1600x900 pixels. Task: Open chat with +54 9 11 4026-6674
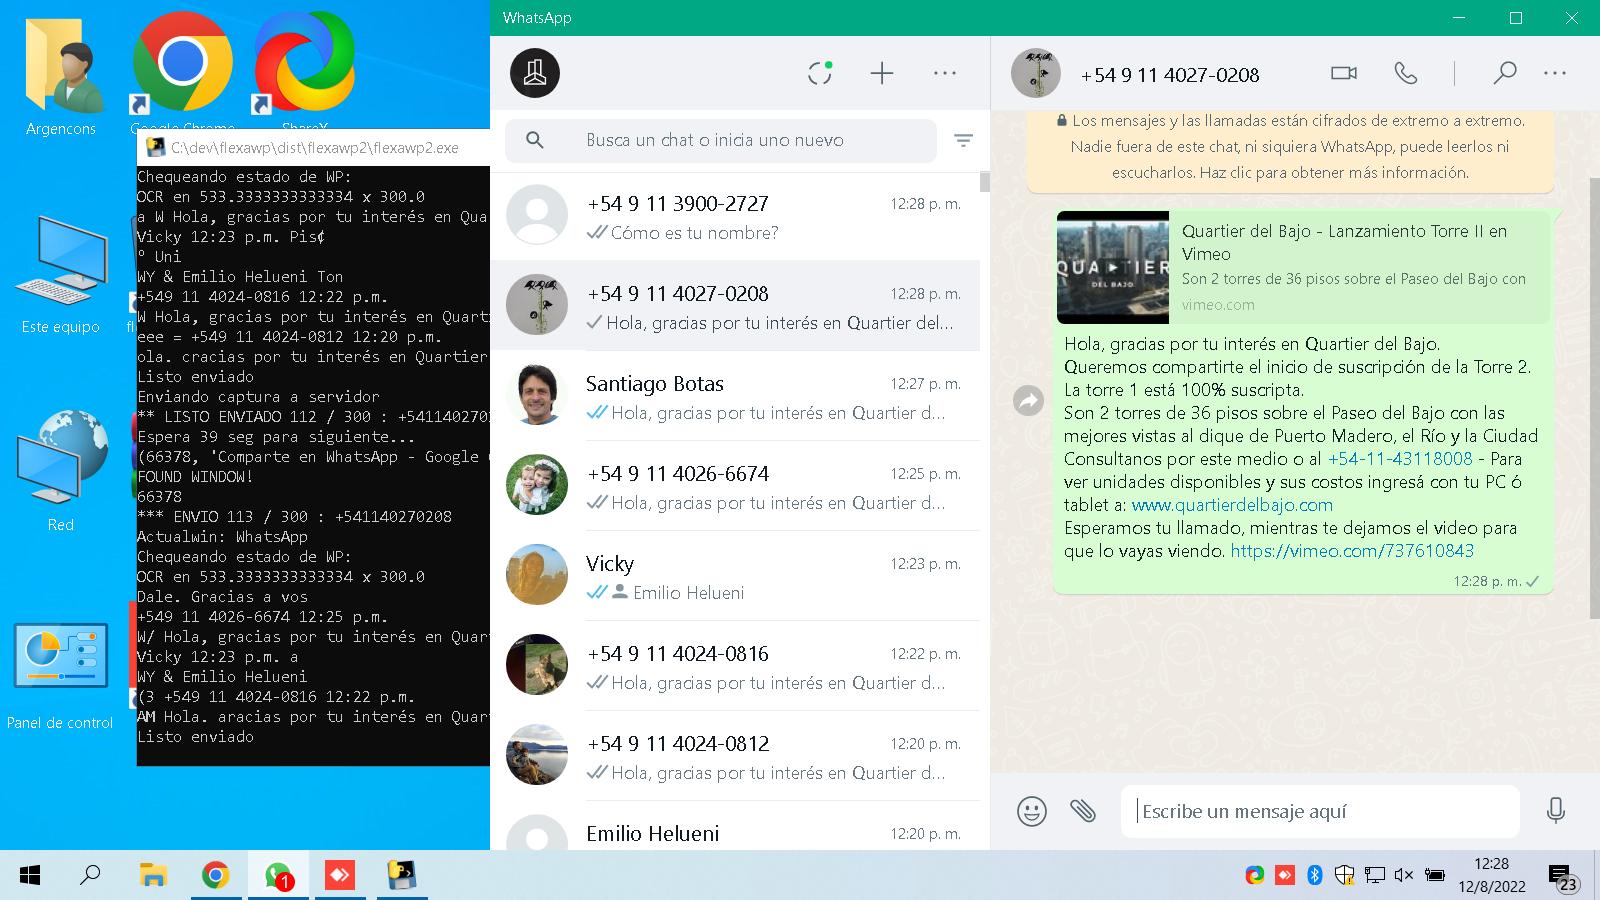(x=735, y=486)
